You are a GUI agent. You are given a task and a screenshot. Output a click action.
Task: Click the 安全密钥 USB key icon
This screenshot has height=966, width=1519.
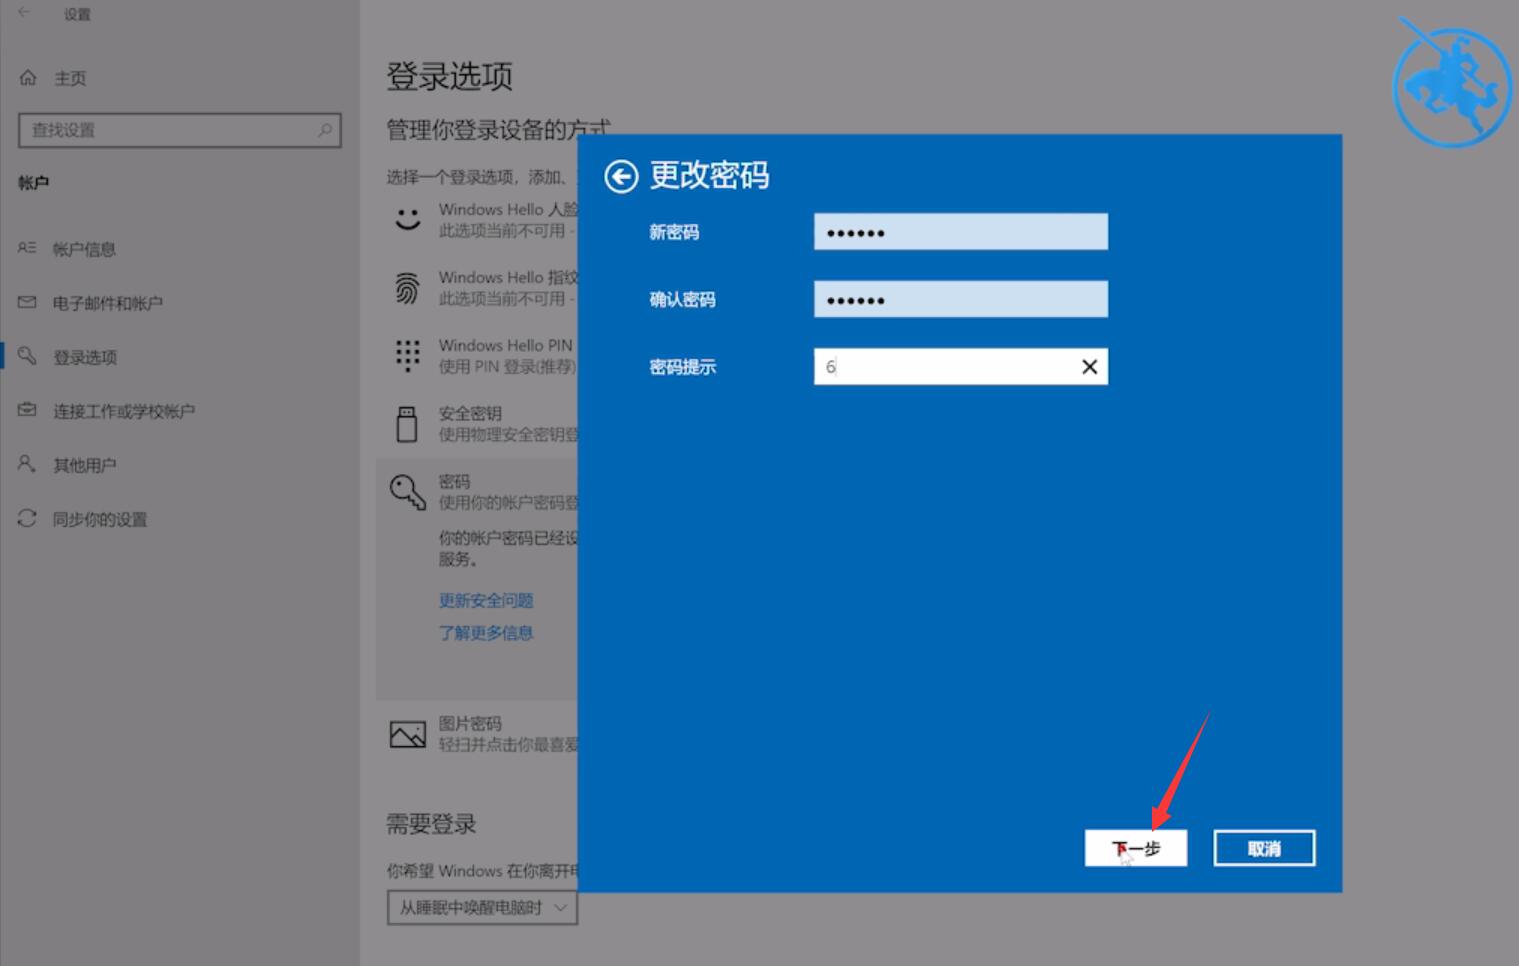point(407,424)
